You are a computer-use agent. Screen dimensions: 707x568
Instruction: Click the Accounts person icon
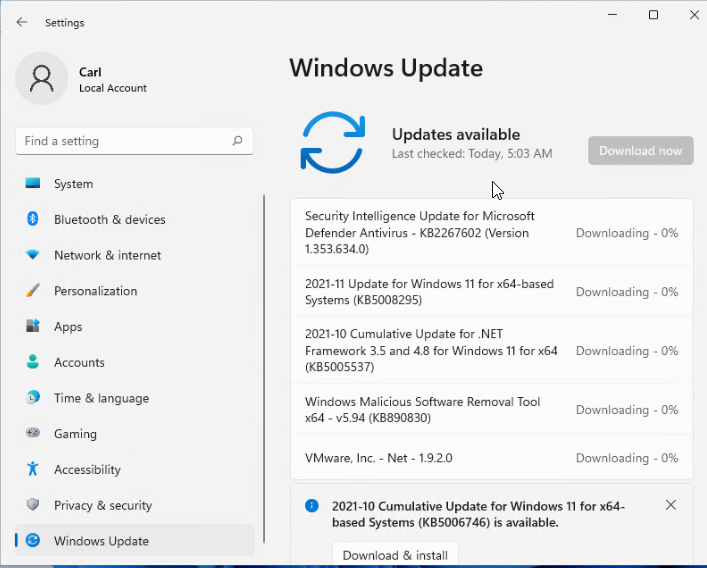point(32,362)
